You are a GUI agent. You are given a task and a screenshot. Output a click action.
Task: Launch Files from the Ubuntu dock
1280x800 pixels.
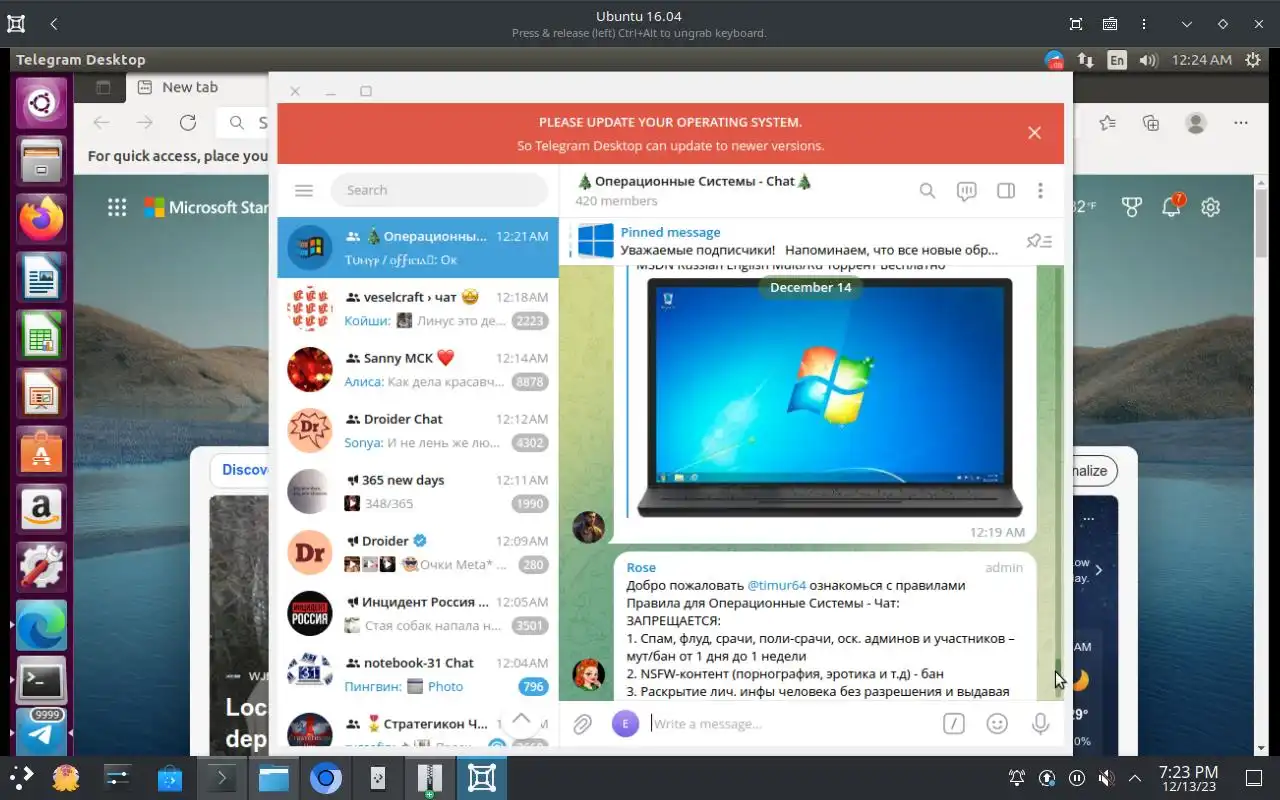coord(41,160)
